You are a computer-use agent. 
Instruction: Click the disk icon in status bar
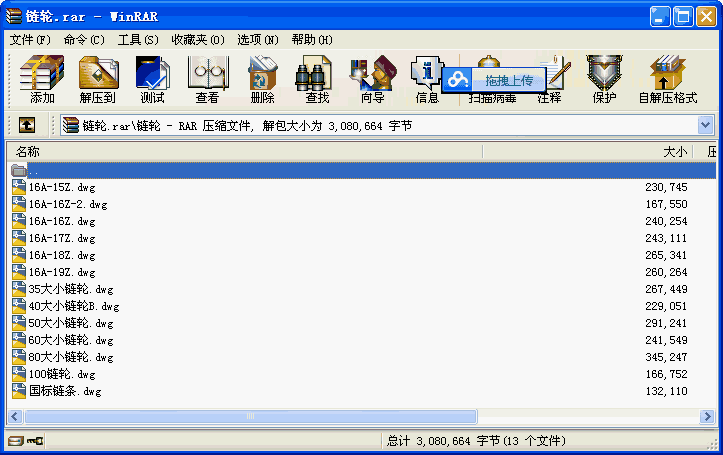point(15,441)
